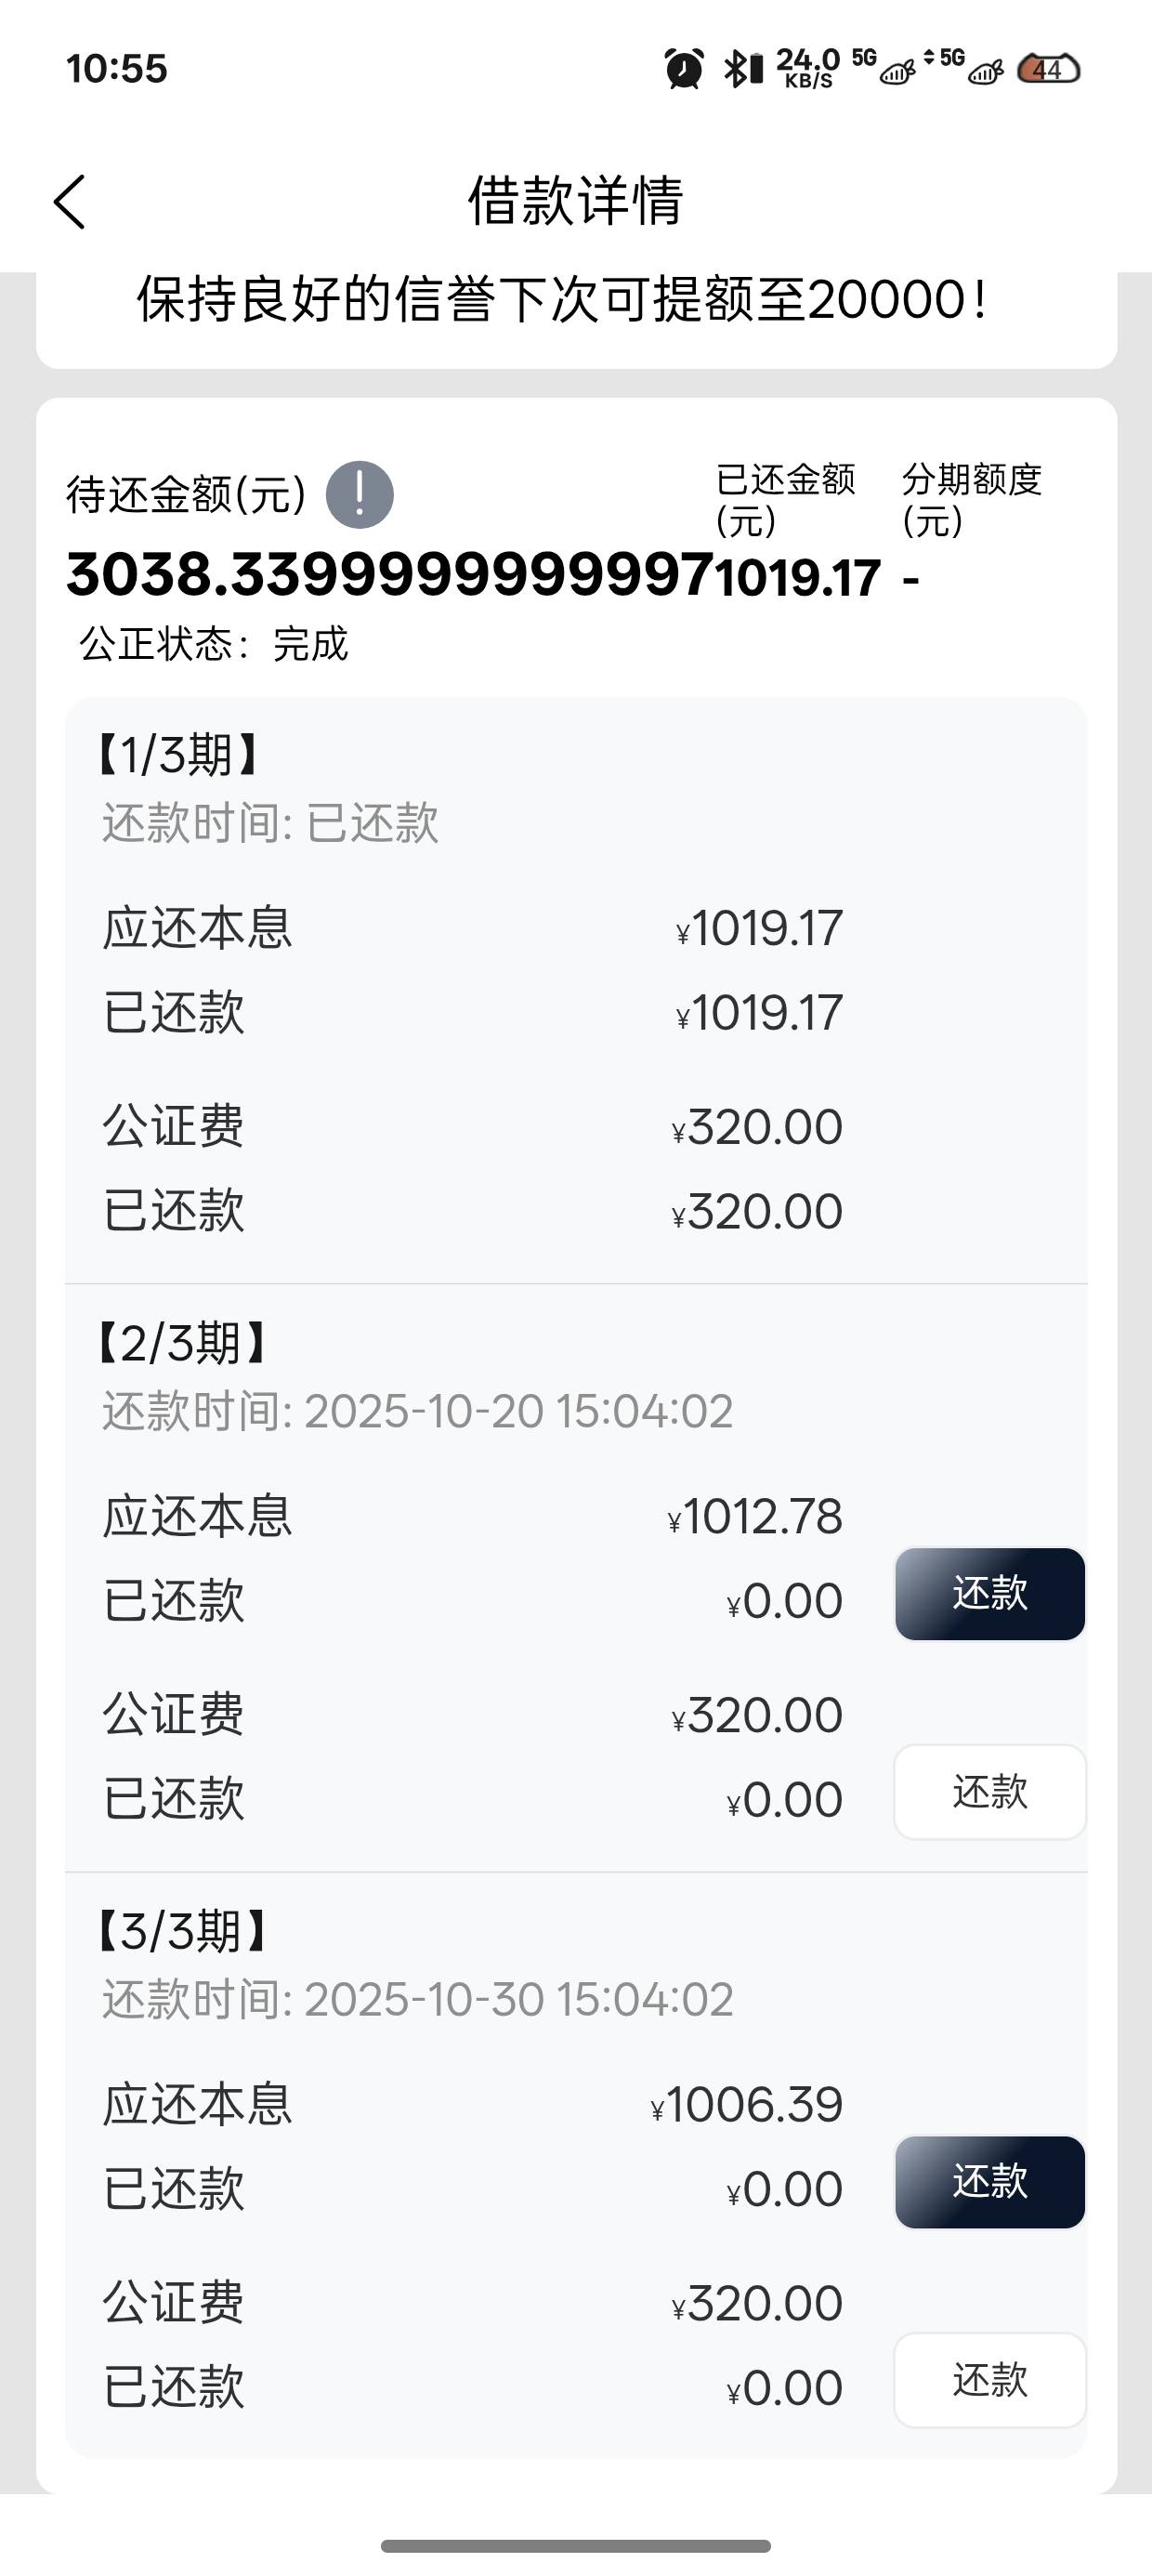Tap the info icon beside 待还金额

[x=360, y=495]
